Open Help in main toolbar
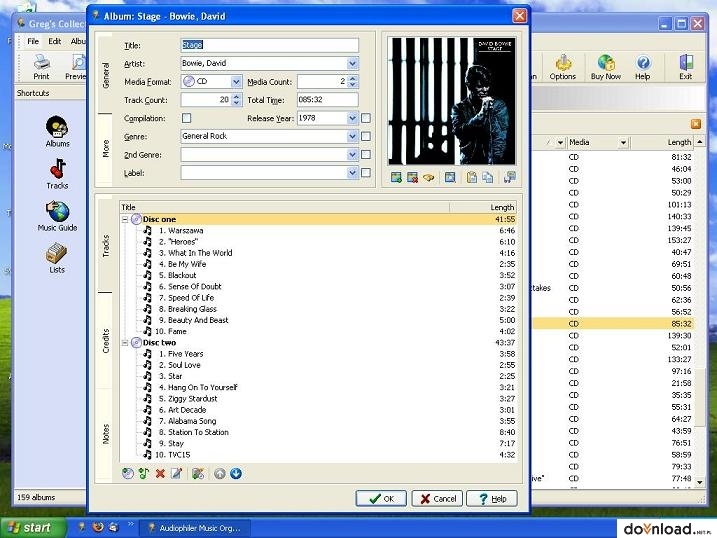This screenshot has width=717, height=538. coord(642,67)
